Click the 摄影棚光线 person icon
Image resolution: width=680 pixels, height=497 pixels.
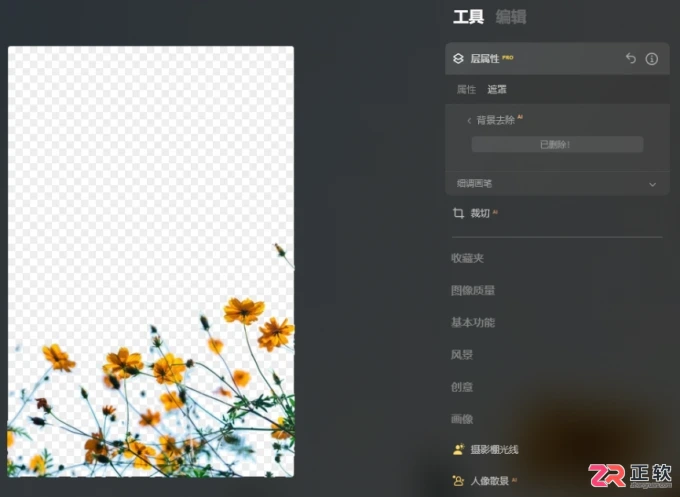tap(458, 449)
